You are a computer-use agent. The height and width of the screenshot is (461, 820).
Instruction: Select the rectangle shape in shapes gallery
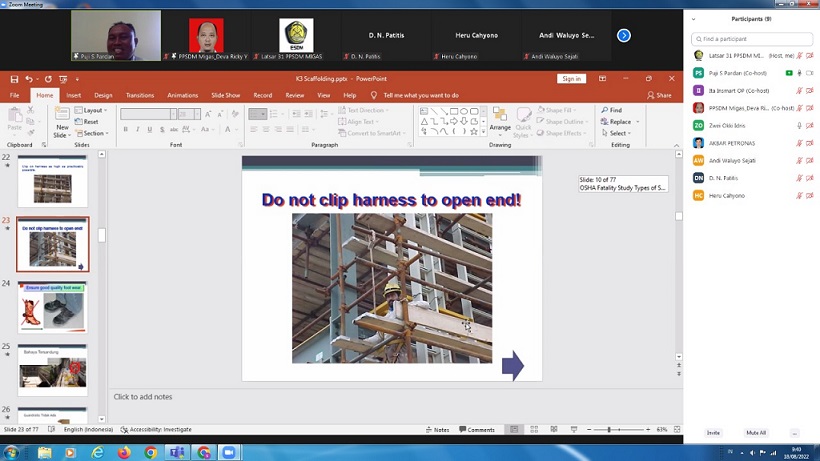tap(454, 111)
